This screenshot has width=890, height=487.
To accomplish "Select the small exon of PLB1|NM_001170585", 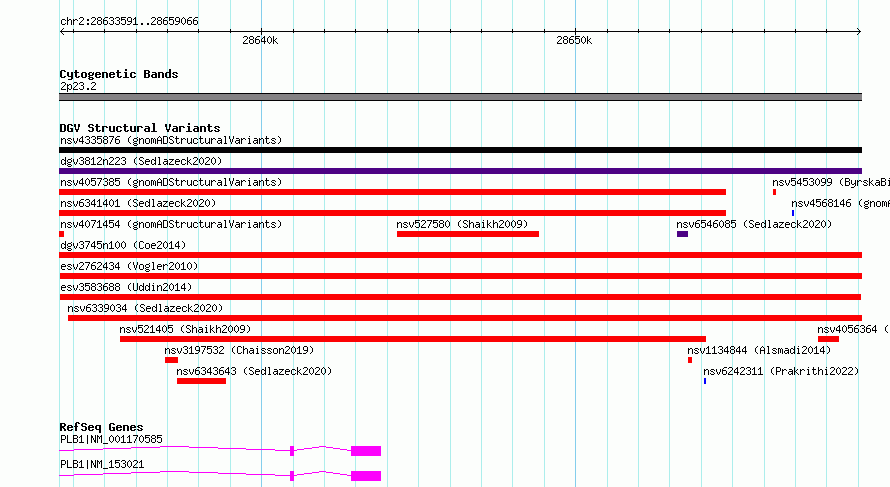I will tap(292, 451).
